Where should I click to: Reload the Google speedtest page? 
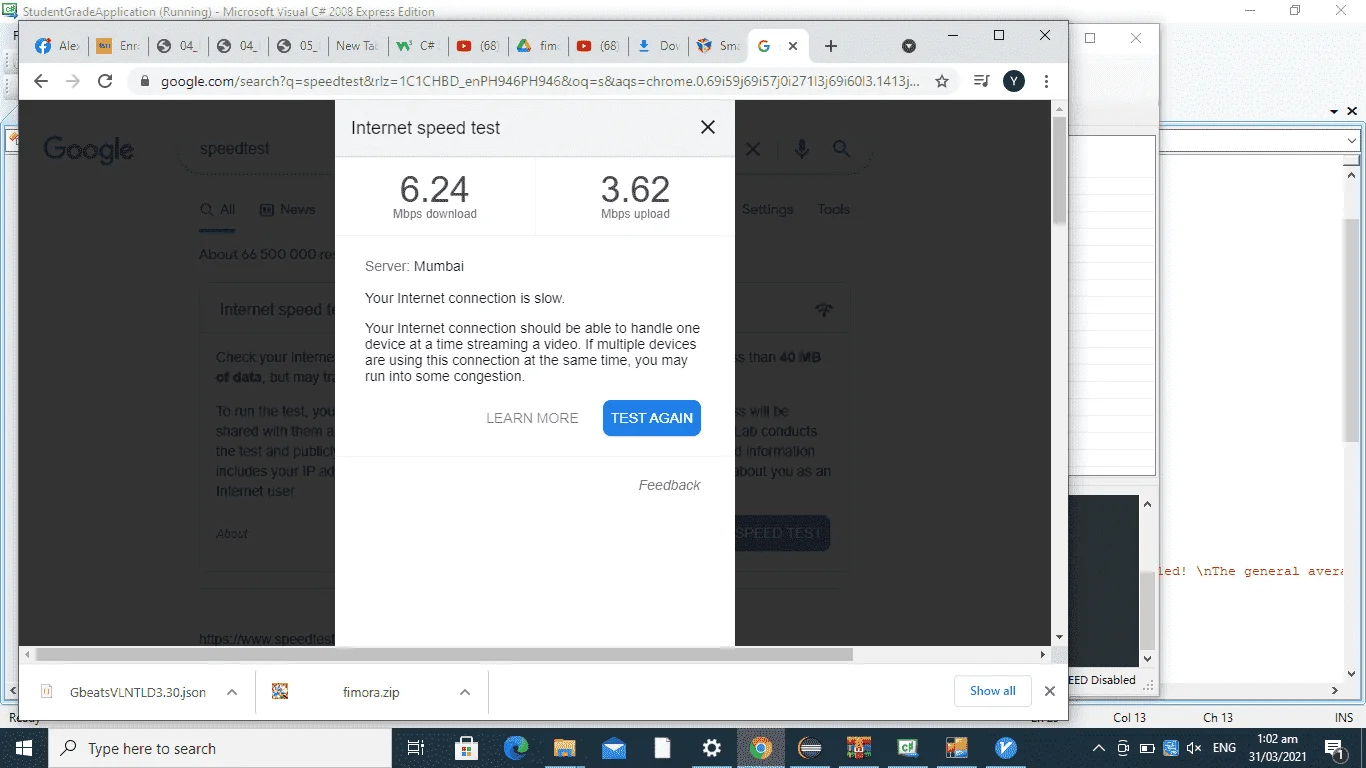(105, 81)
